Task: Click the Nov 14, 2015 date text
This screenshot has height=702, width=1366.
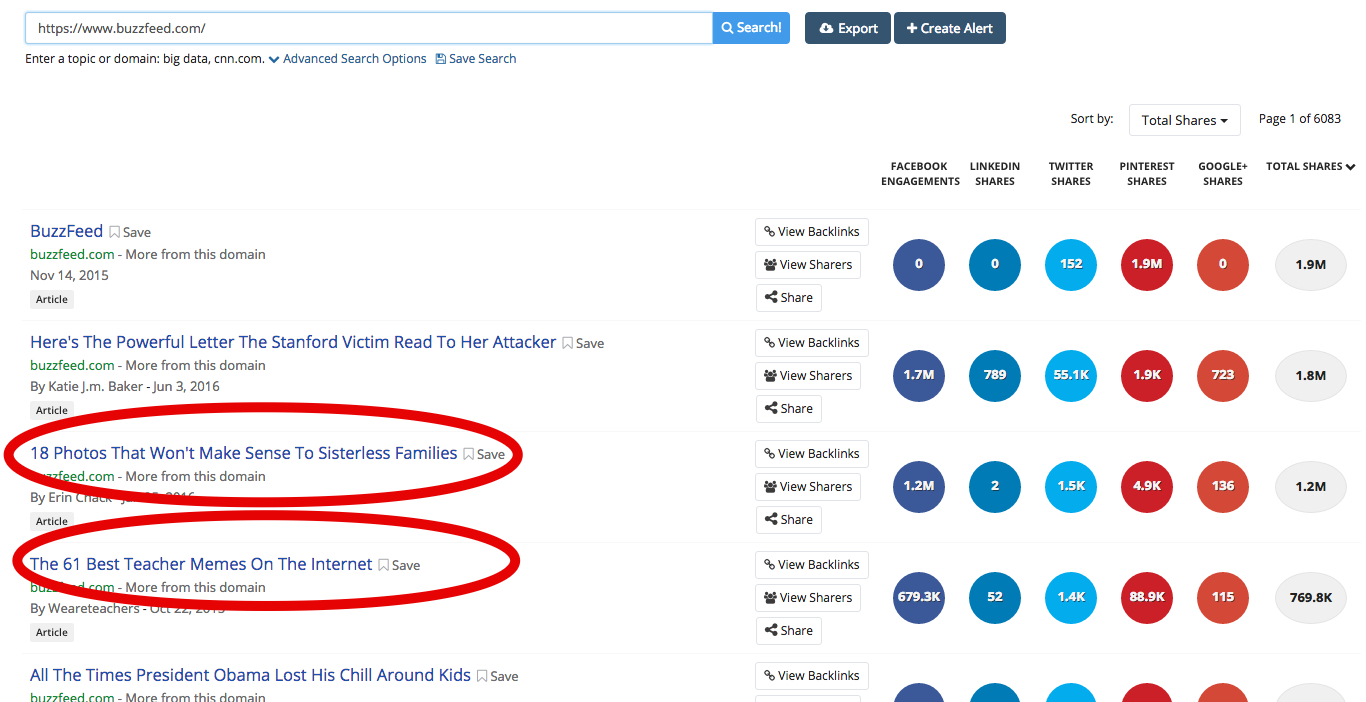Action: [x=69, y=276]
